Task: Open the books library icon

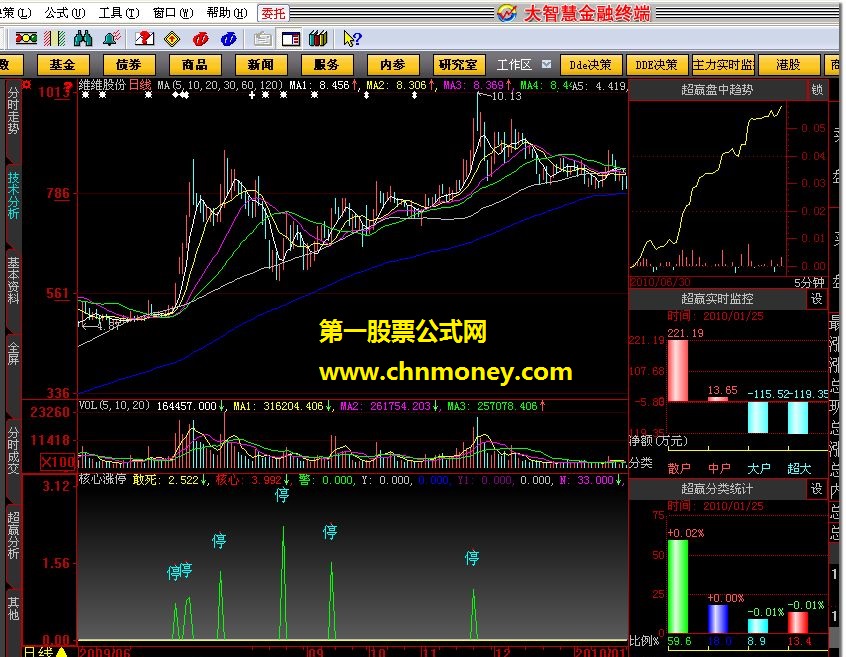Action: (x=318, y=38)
